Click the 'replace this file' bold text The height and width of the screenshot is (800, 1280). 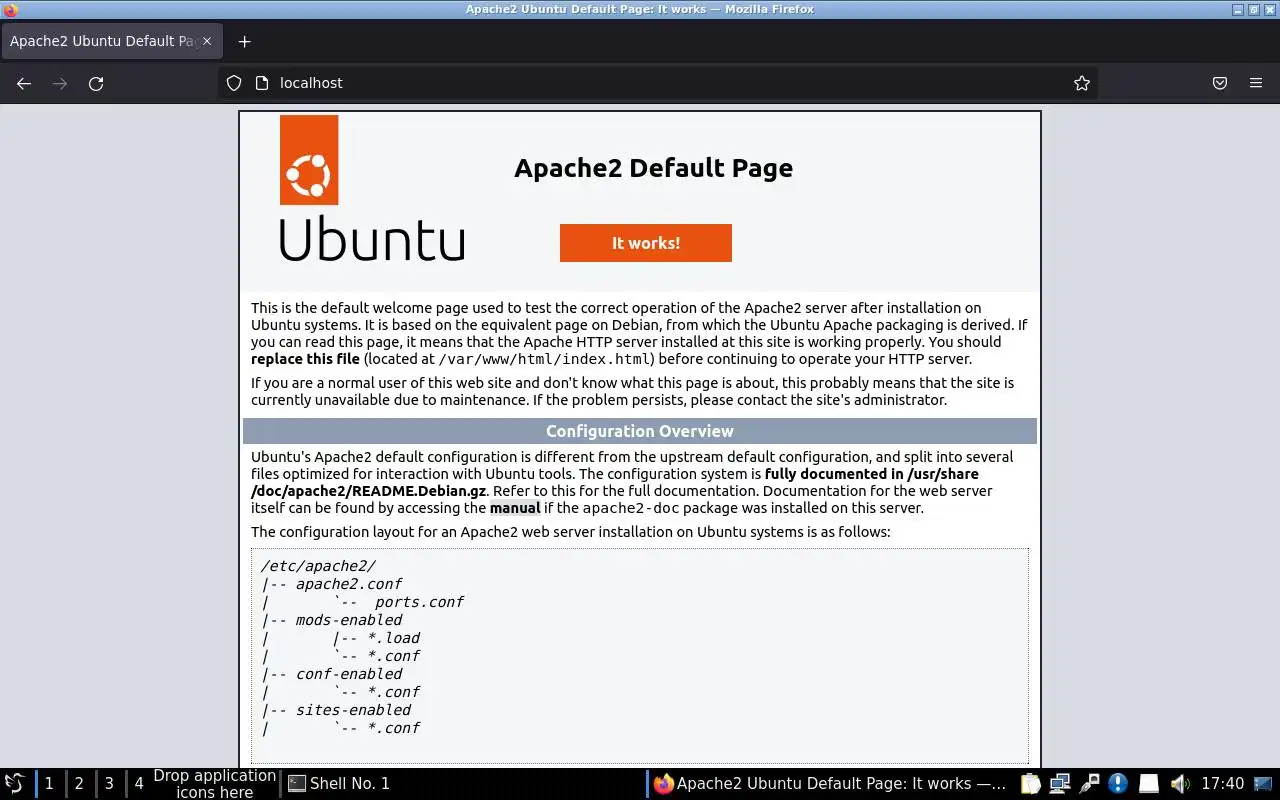[x=305, y=359]
